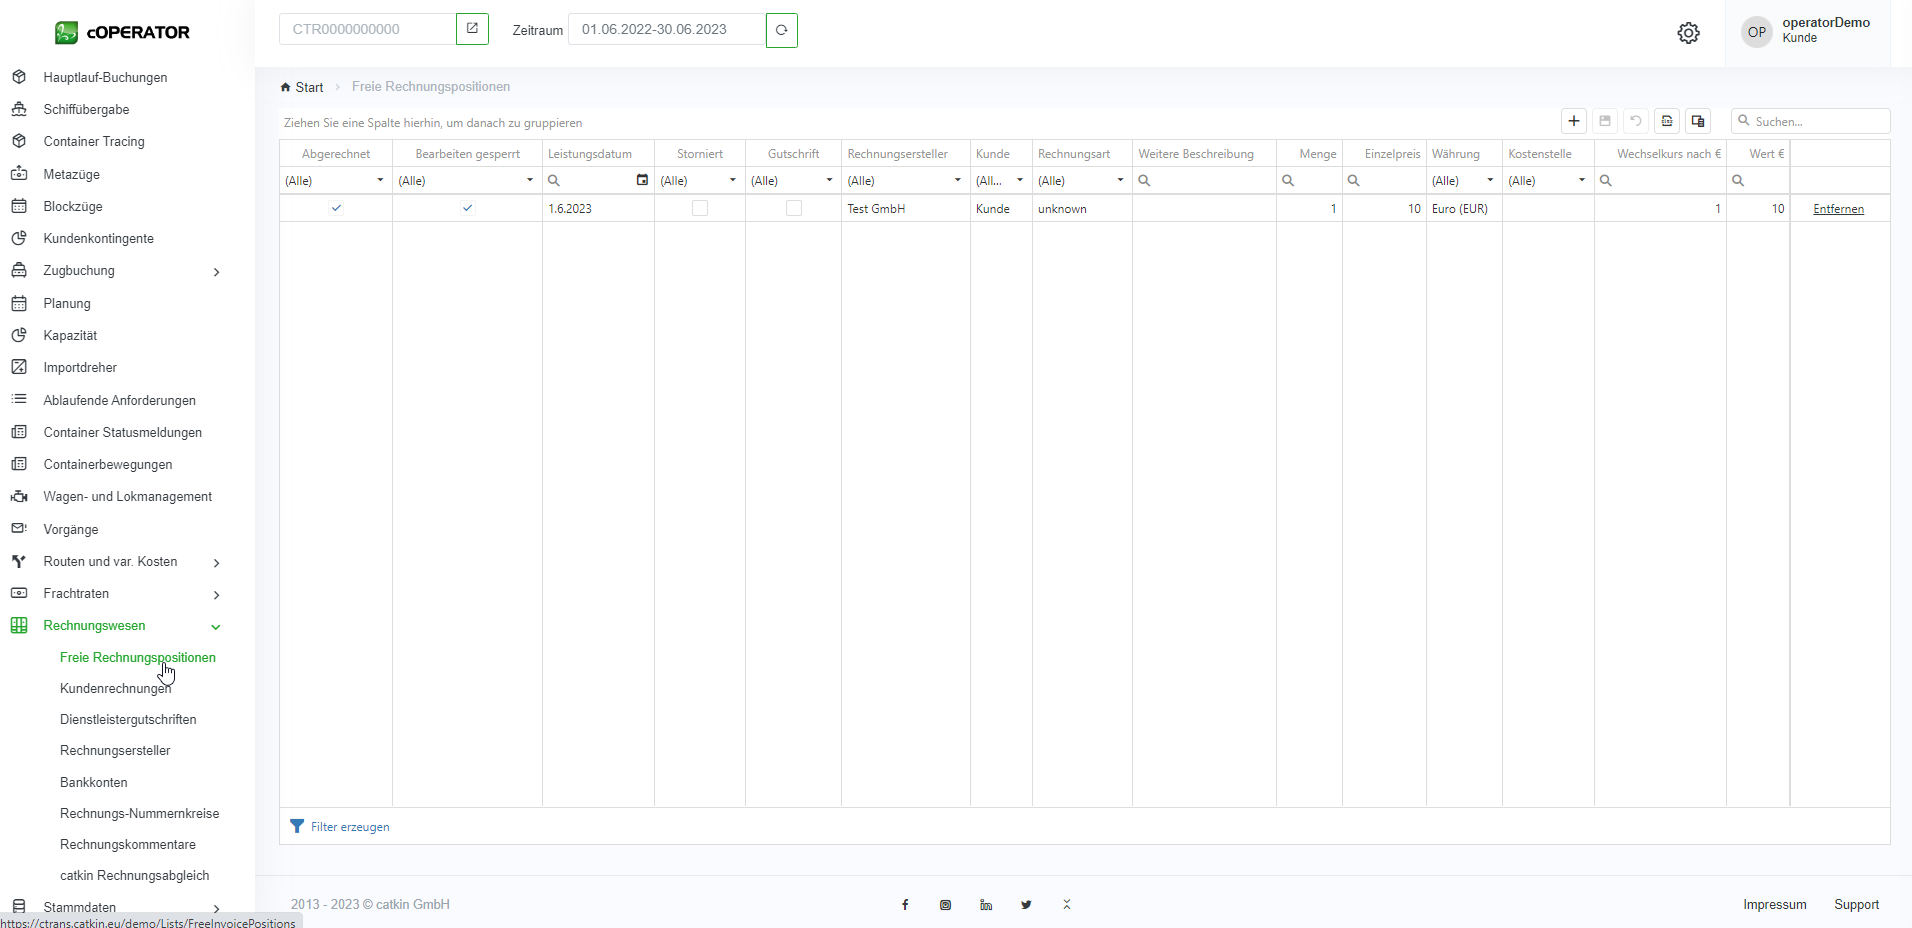Screen dimensions: 1912x928
Task: Open the settings gear icon
Action: (1688, 33)
